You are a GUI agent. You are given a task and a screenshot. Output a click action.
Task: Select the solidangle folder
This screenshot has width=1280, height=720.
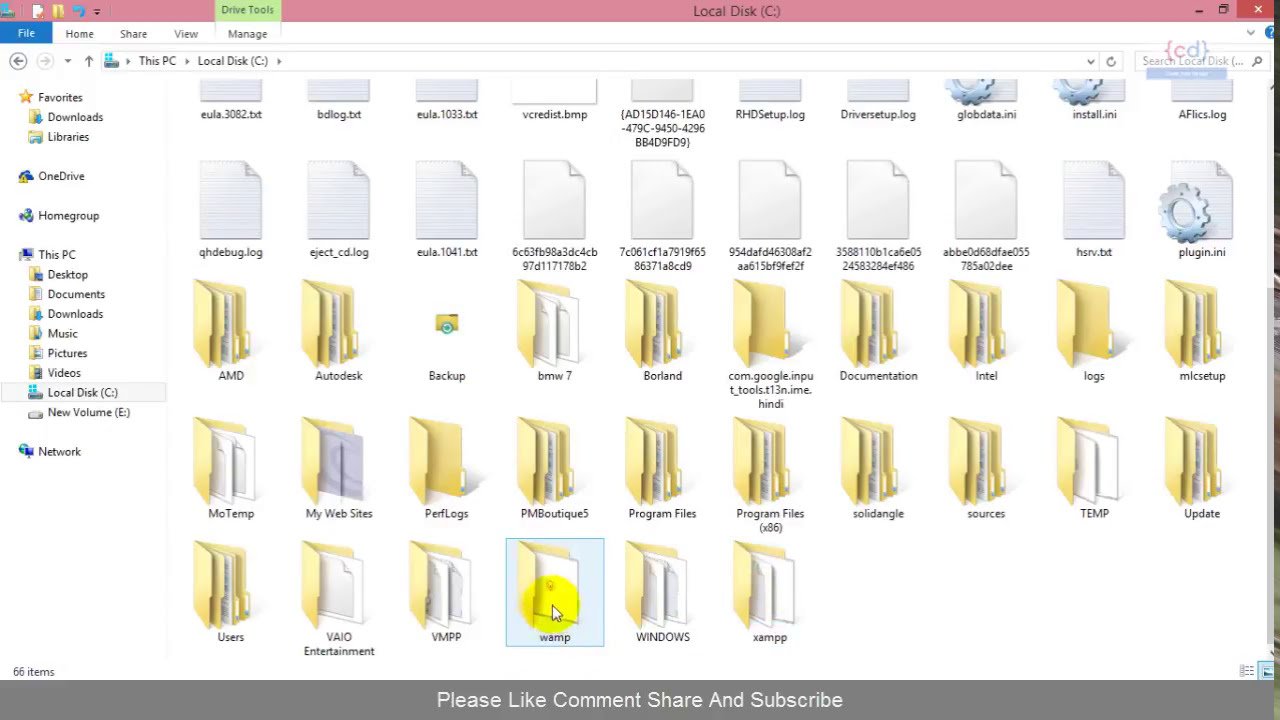click(x=878, y=468)
